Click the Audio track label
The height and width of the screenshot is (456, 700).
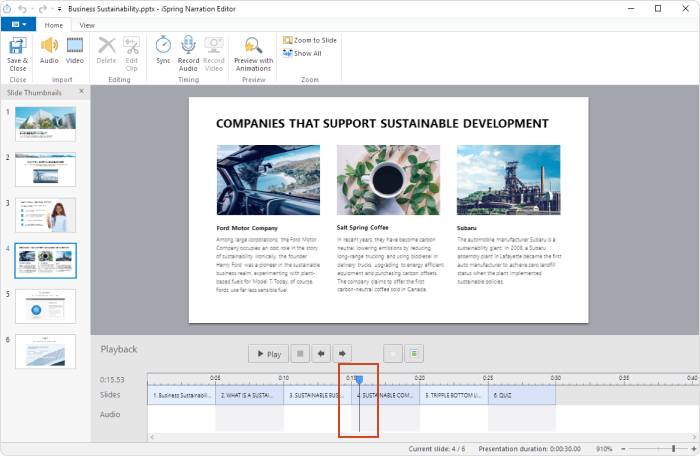click(x=110, y=414)
